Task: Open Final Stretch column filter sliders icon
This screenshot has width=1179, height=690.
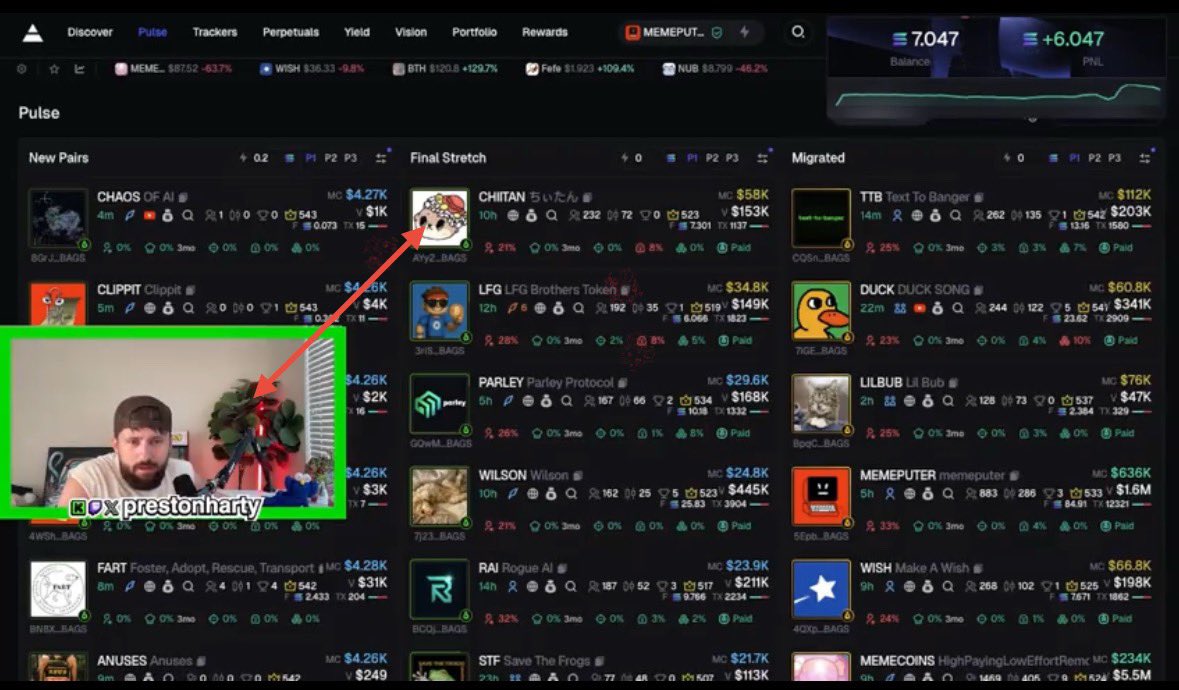Action: click(762, 158)
